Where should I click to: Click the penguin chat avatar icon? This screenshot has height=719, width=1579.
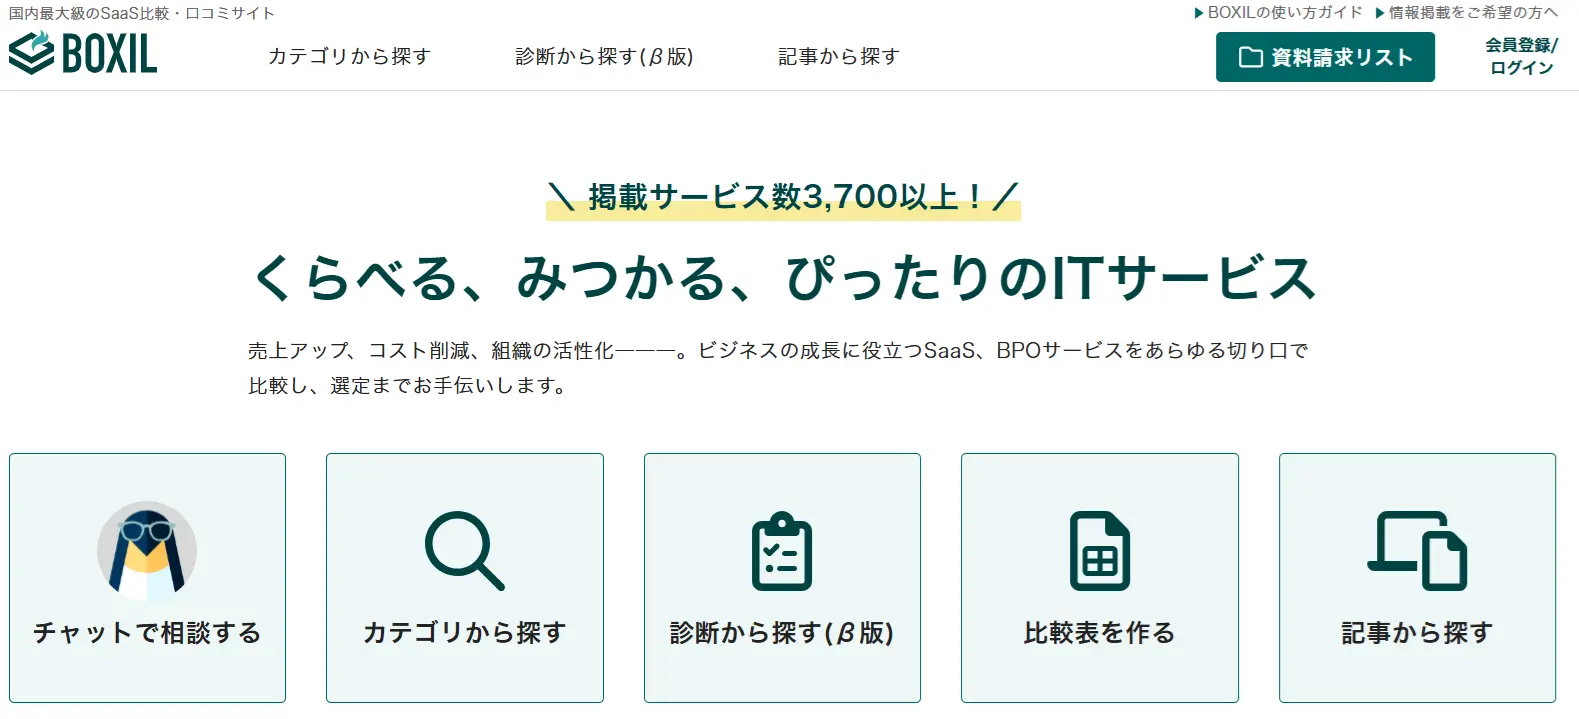point(147,550)
